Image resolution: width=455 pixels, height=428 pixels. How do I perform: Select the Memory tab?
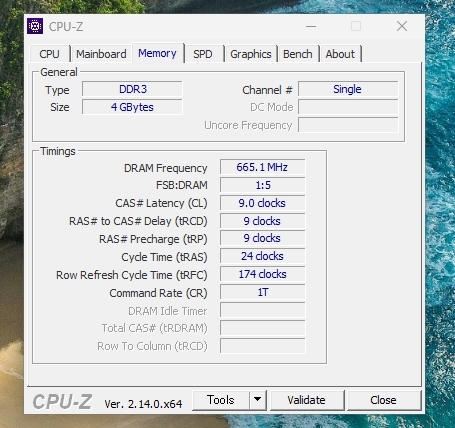click(x=157, y=53)
